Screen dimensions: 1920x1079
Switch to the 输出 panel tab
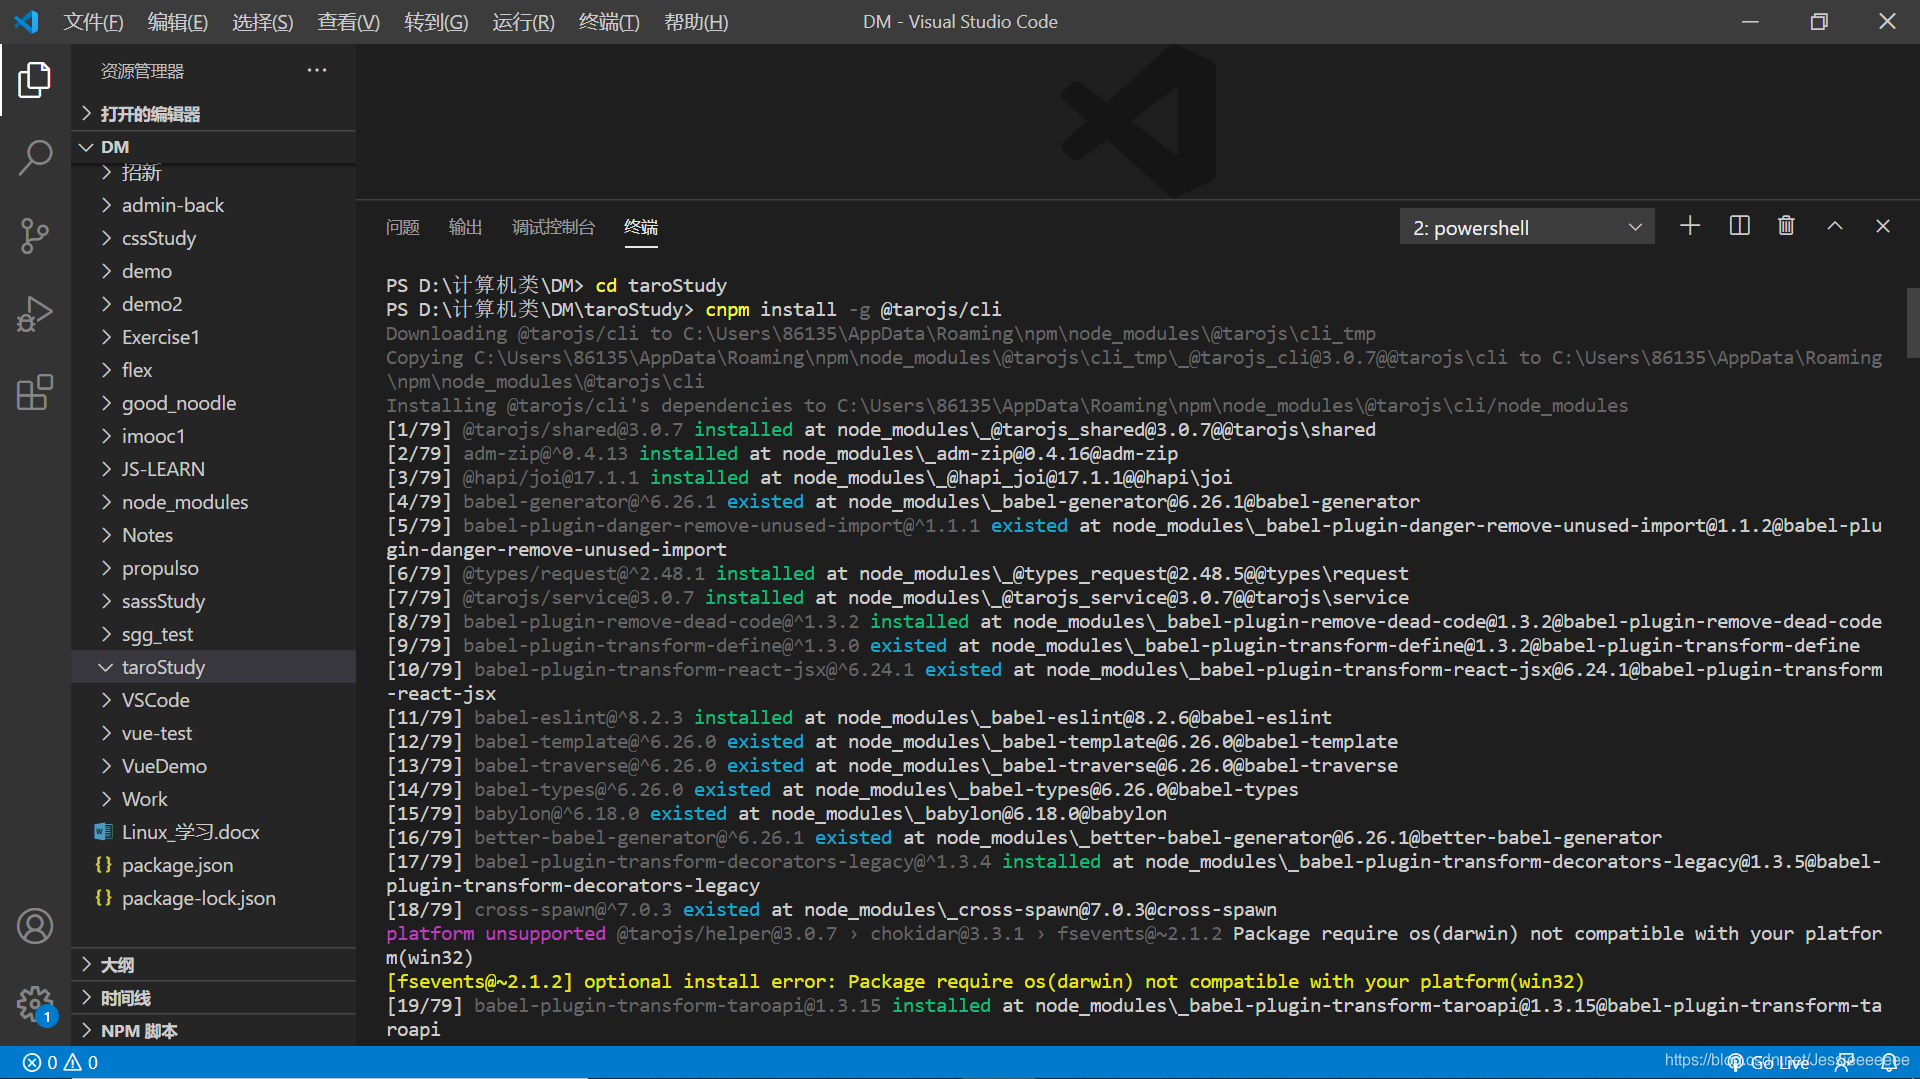click(x=465, y=227)
